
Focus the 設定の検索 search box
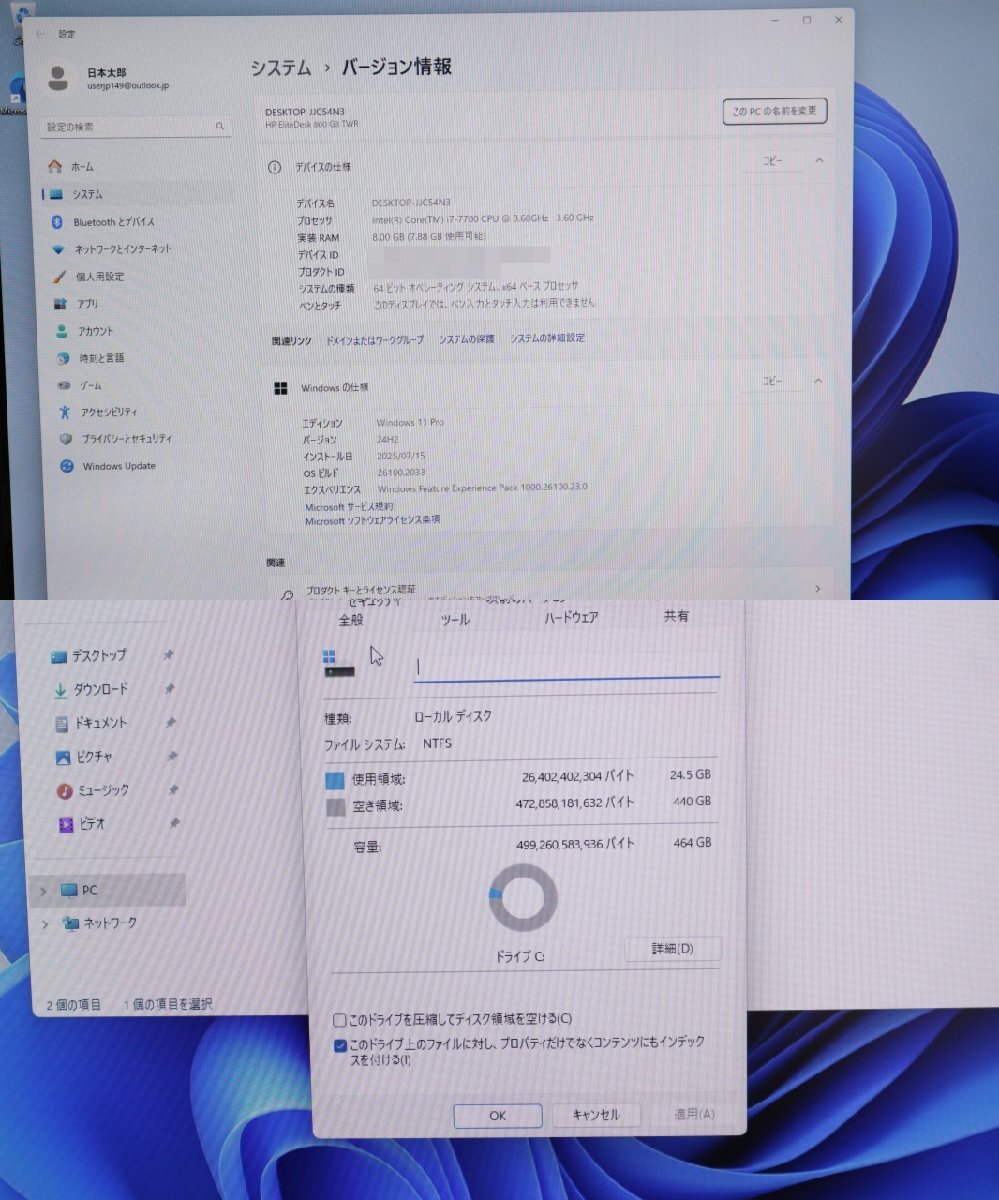click(x=137, y=127)
